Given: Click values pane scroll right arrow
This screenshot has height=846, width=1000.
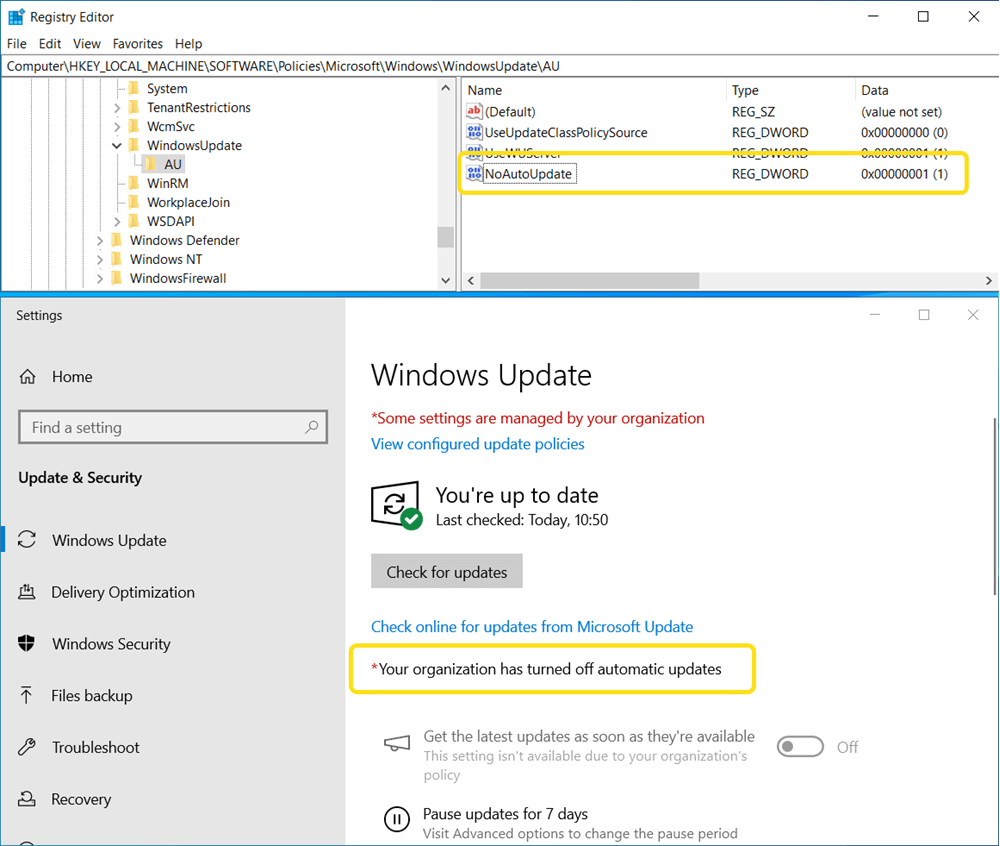Looking at the screenshot, I should pyautogui.click(x=989, y=281).
